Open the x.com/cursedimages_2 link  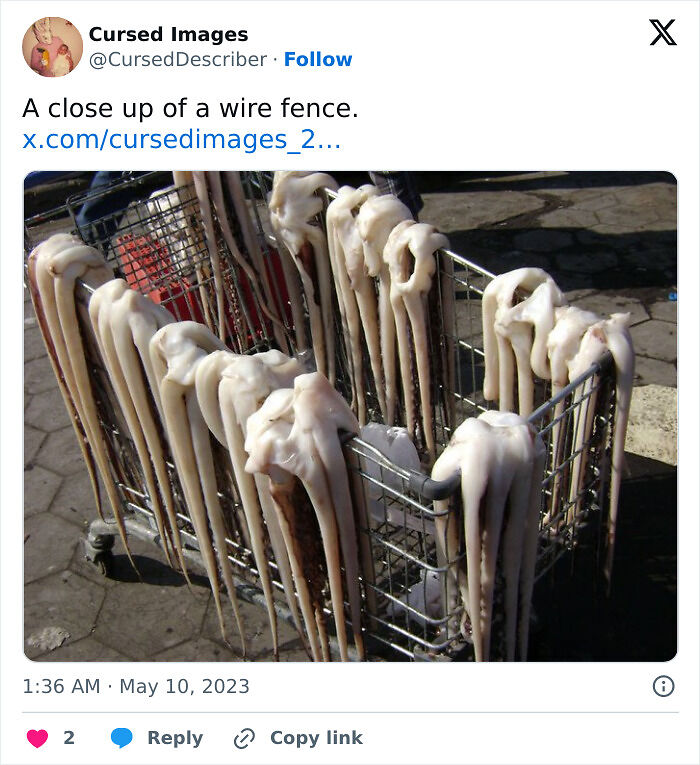[181, 140]
